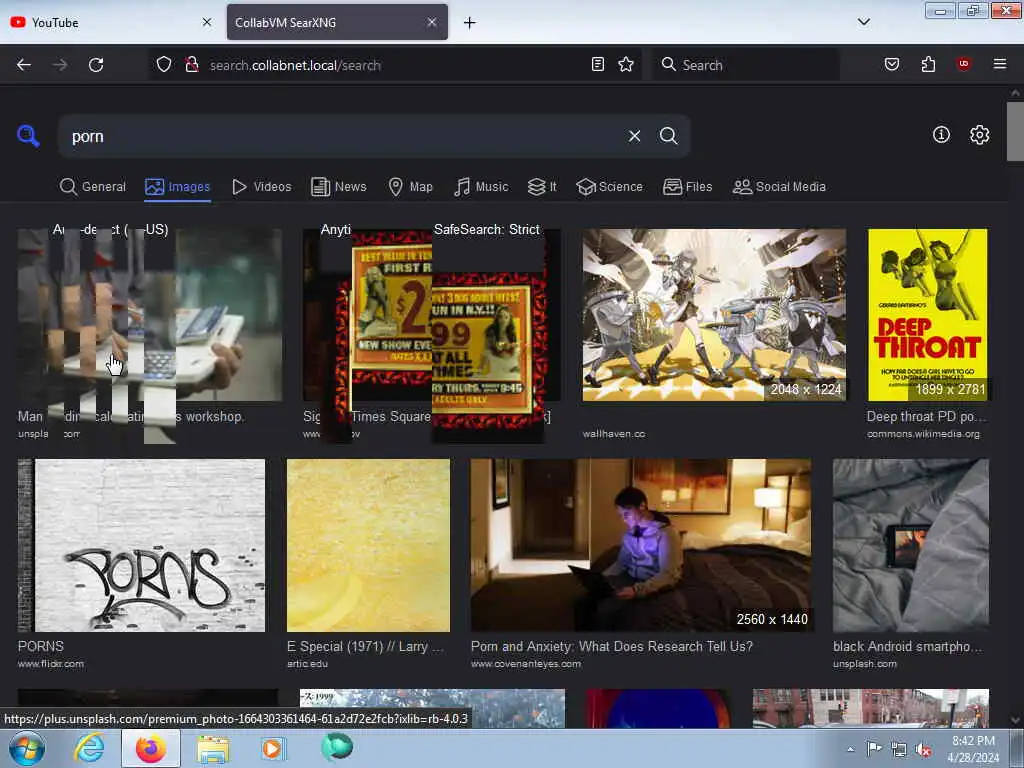
Task: Expand the list all tabs chevron
Action: [x=863, y=22]
